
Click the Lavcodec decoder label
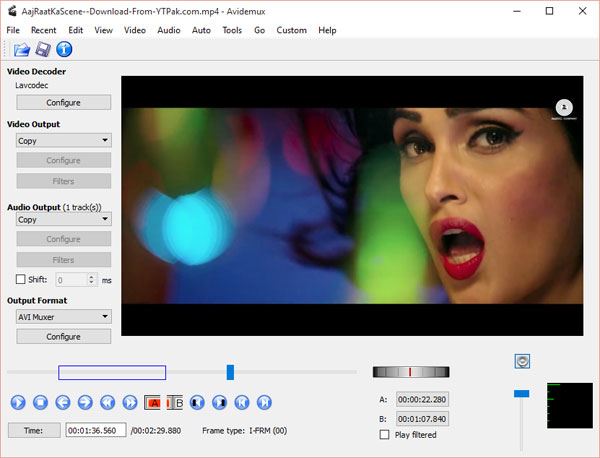(32, 85)
